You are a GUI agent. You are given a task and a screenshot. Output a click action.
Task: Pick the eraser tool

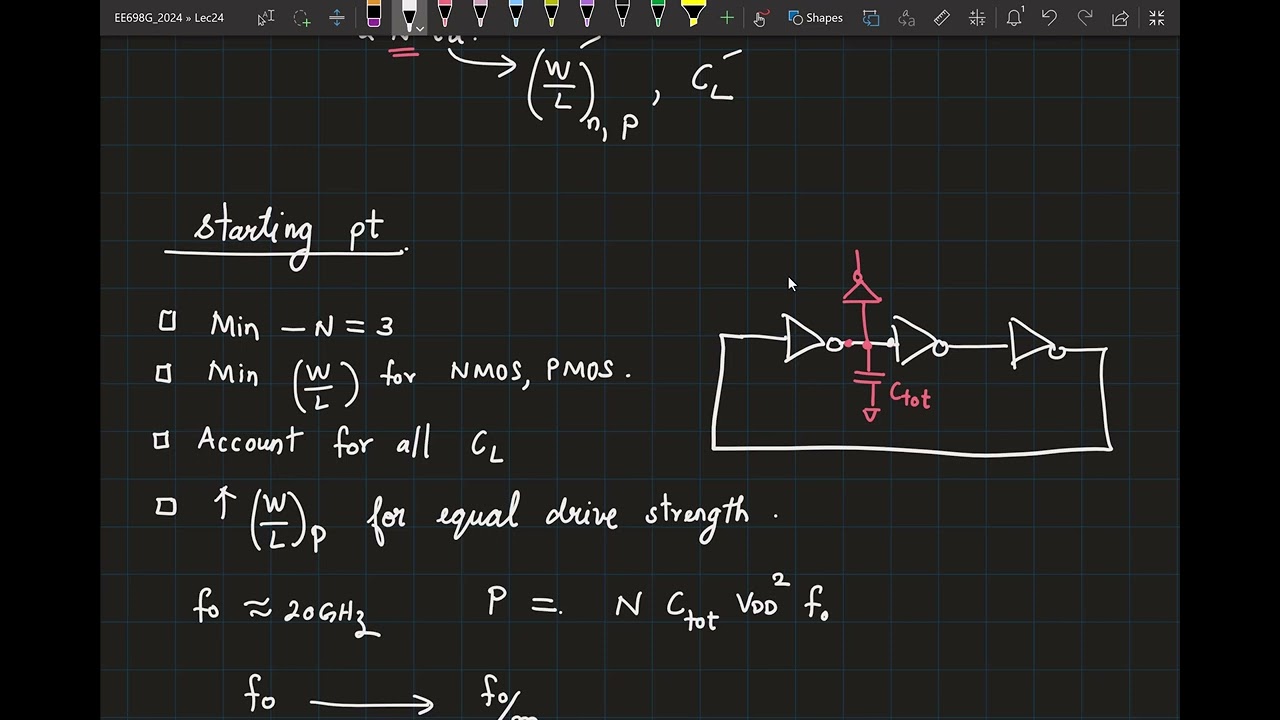point(373,14)
